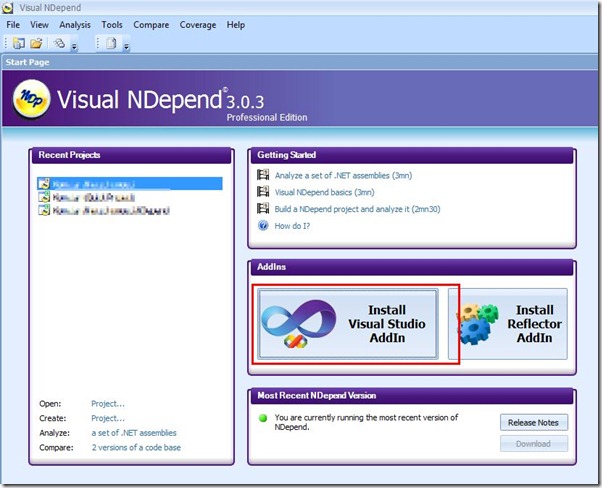Open the File menu

(13, 25)
